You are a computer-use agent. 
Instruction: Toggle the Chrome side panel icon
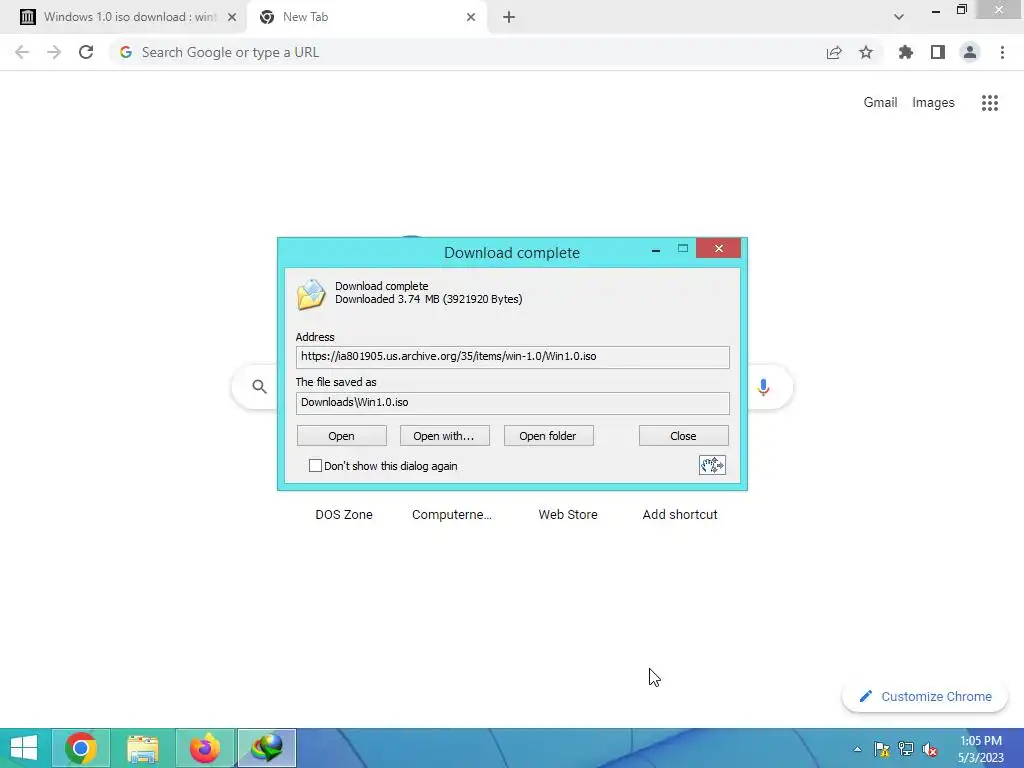click(938, 52)
